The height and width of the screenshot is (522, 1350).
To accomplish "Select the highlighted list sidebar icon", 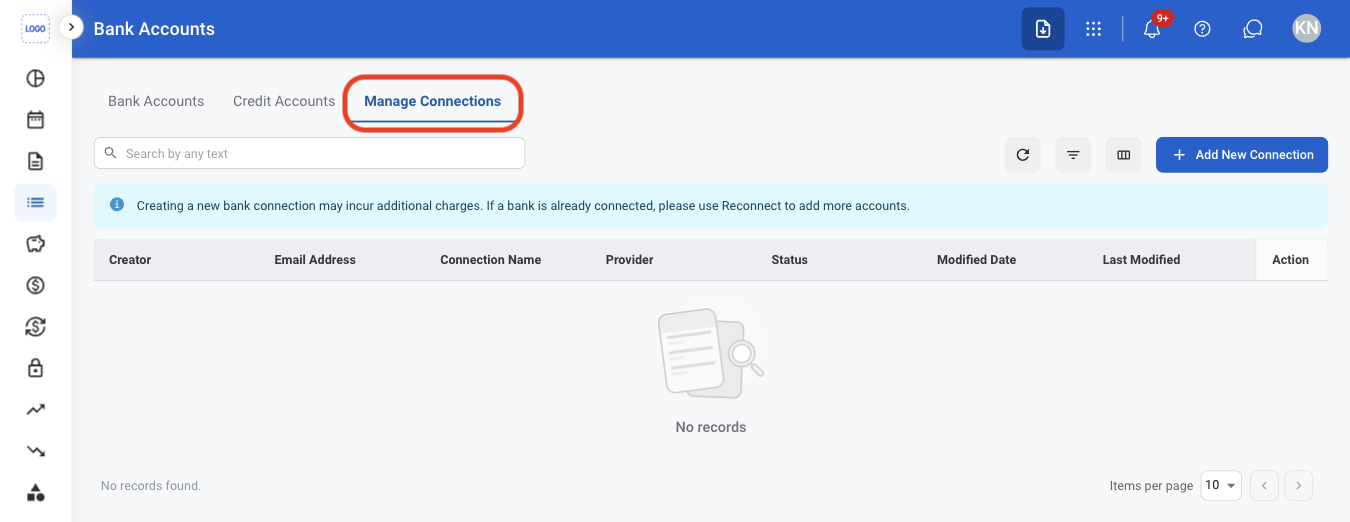I will tap(35, 202).
